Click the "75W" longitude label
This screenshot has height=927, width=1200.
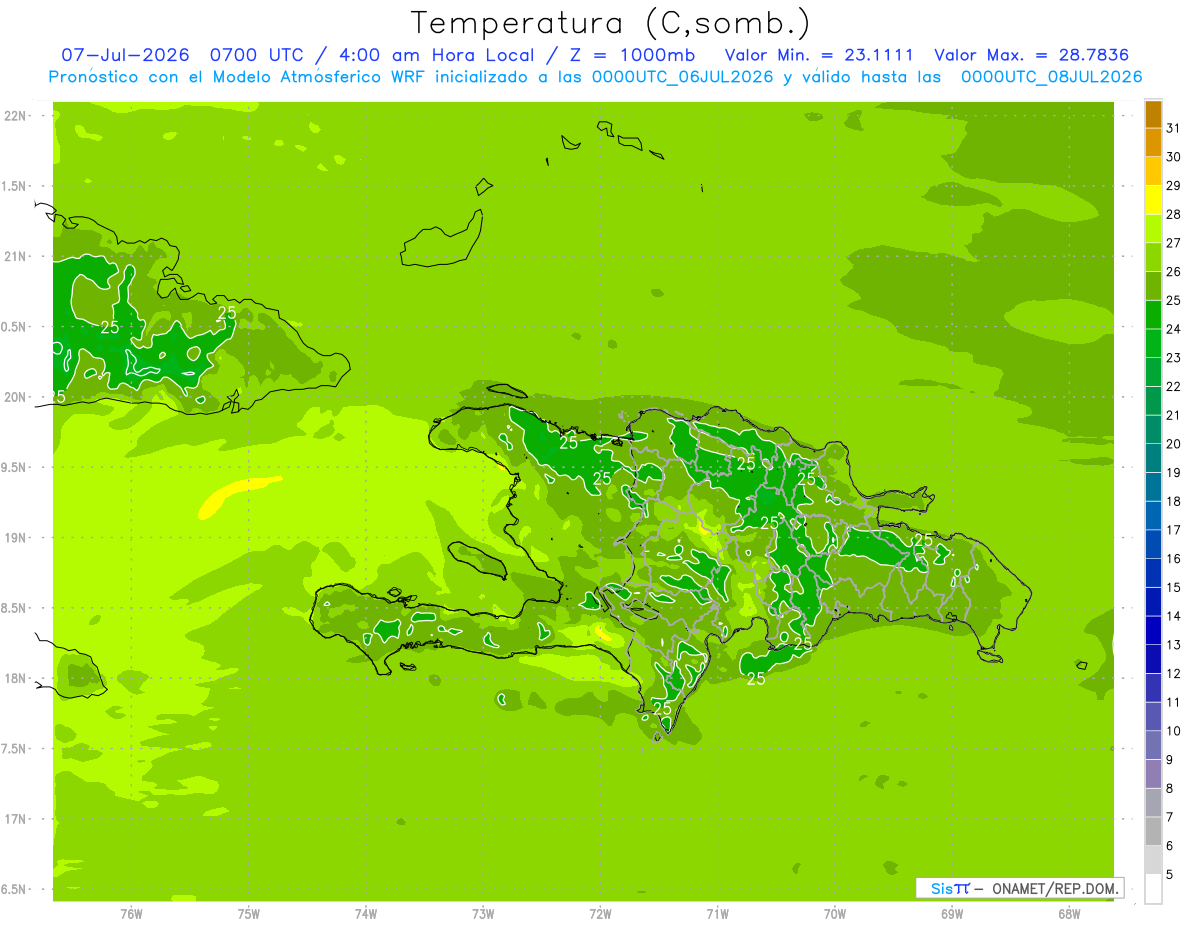click(x=248, y=914)
